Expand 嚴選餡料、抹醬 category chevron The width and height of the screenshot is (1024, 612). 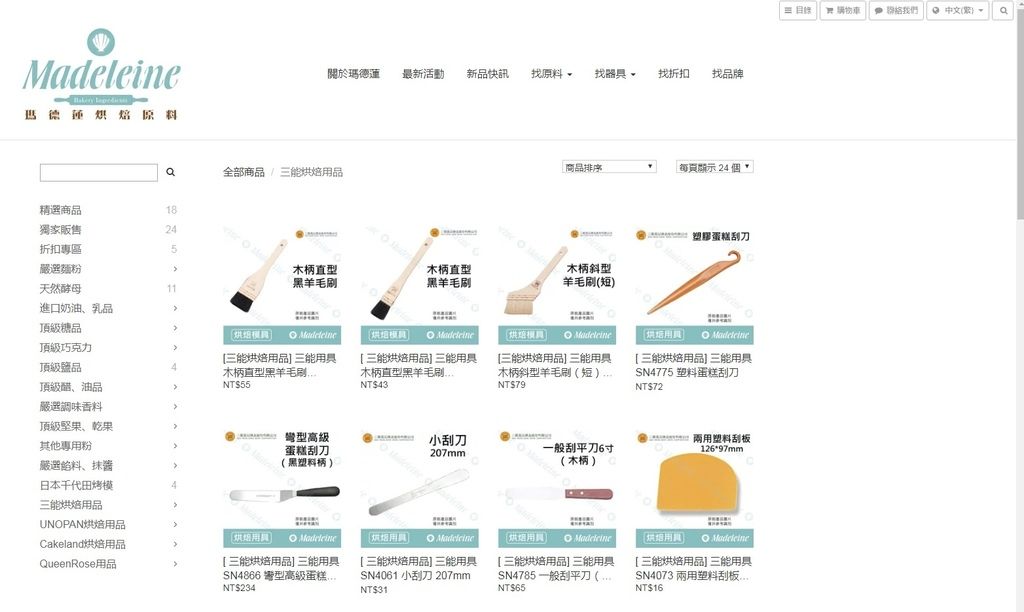point(174,465)
